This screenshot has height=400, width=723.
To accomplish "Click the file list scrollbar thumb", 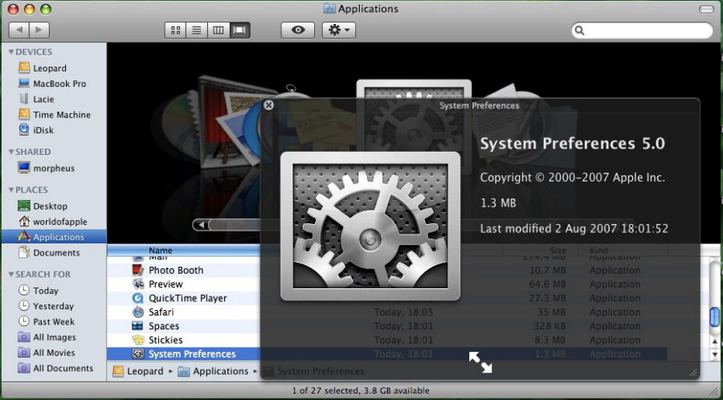I will 715,317.
